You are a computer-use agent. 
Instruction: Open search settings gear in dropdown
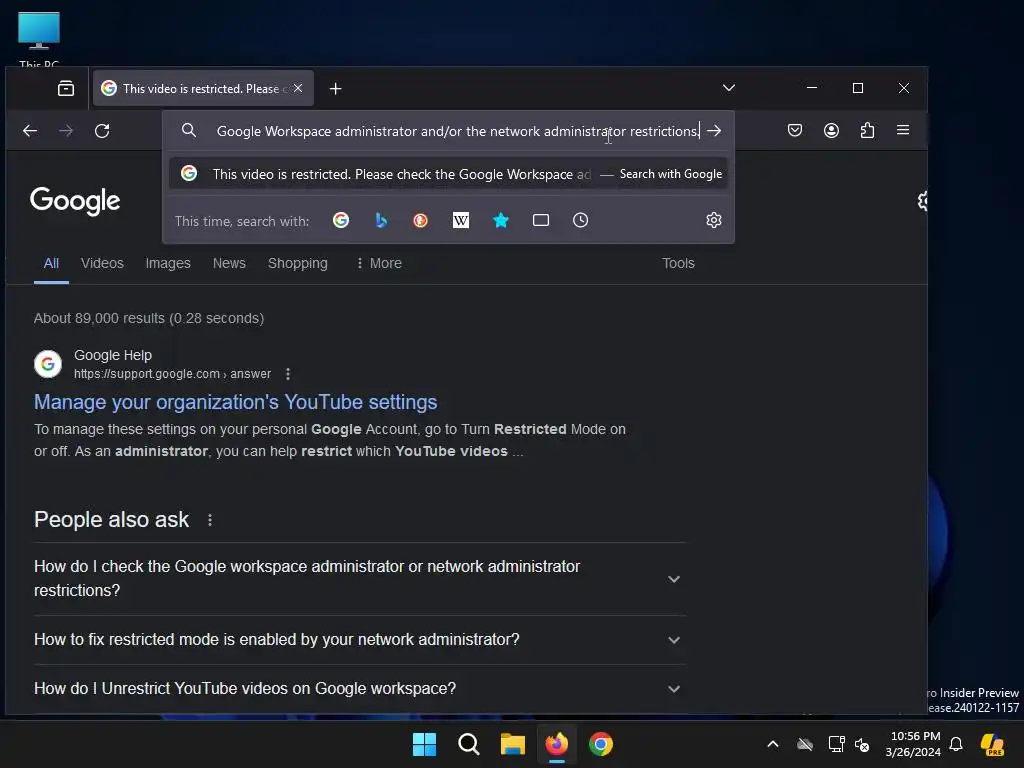[714, 220]
